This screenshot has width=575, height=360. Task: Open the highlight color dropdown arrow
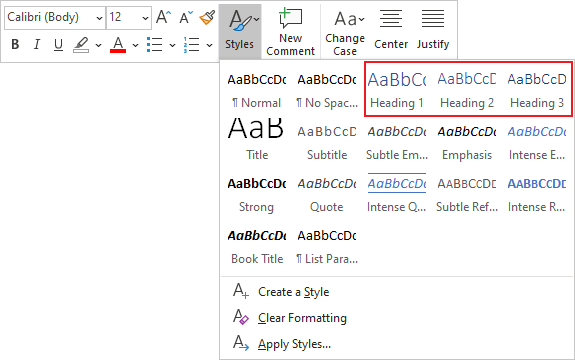coord(98,45)
